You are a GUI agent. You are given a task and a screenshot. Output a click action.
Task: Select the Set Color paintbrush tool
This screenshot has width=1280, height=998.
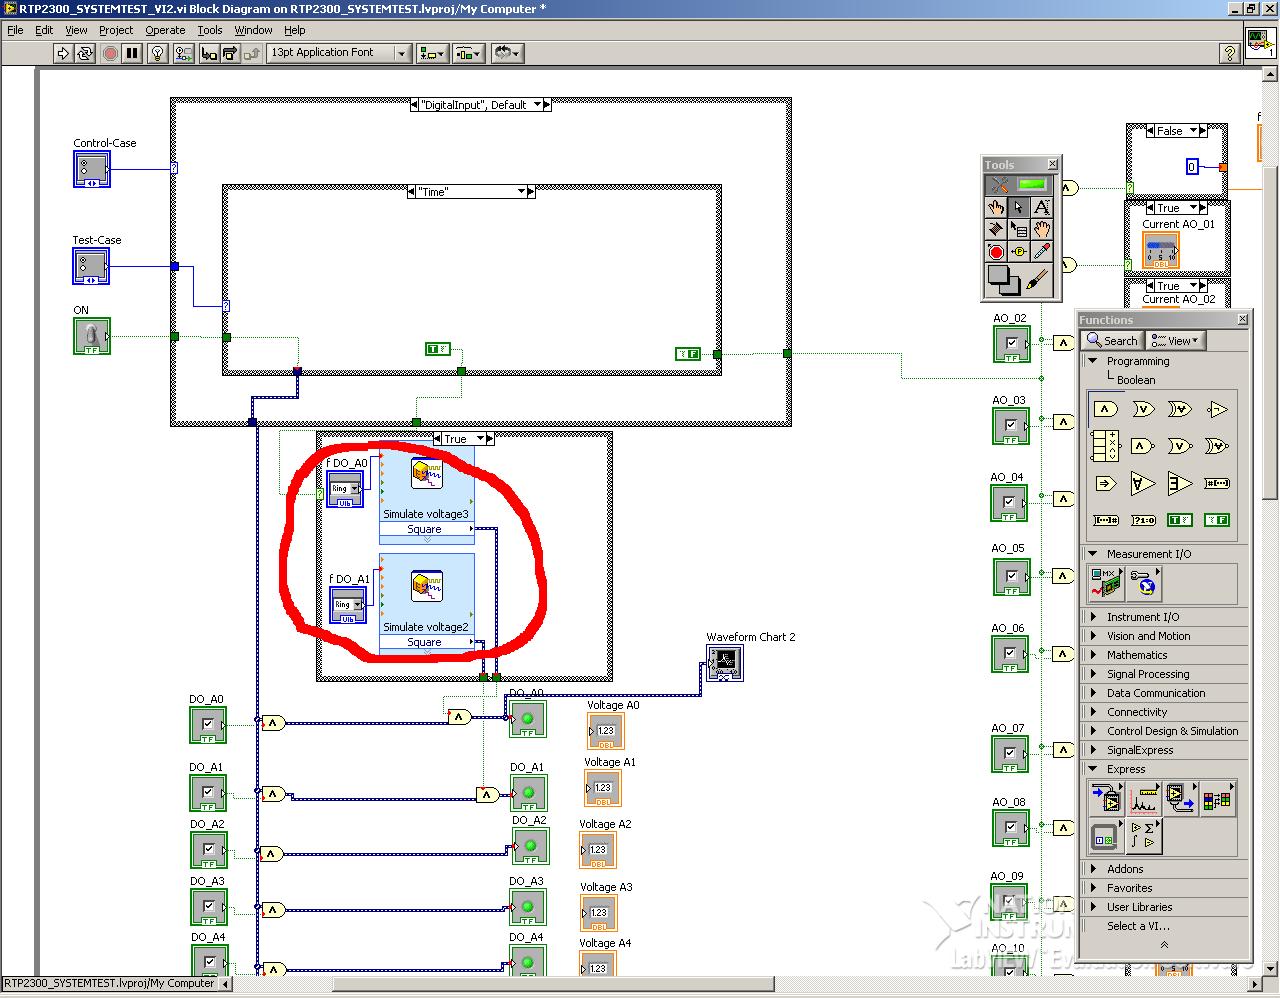coord(1037,280)
